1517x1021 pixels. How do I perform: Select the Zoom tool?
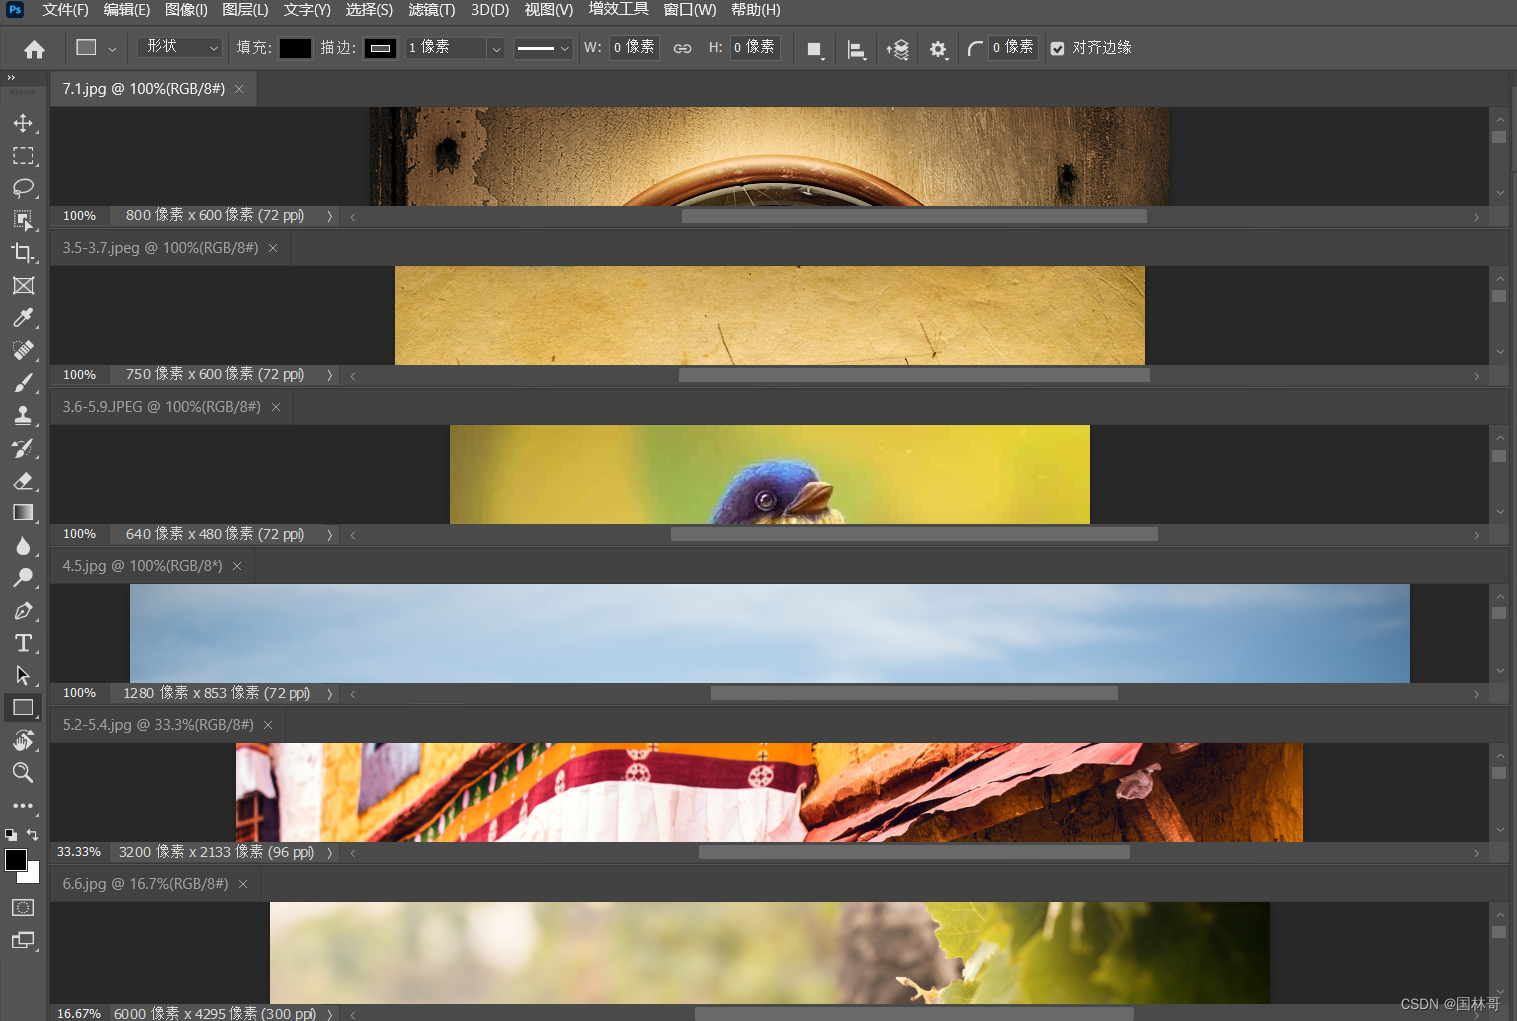[x=23, y=772]
